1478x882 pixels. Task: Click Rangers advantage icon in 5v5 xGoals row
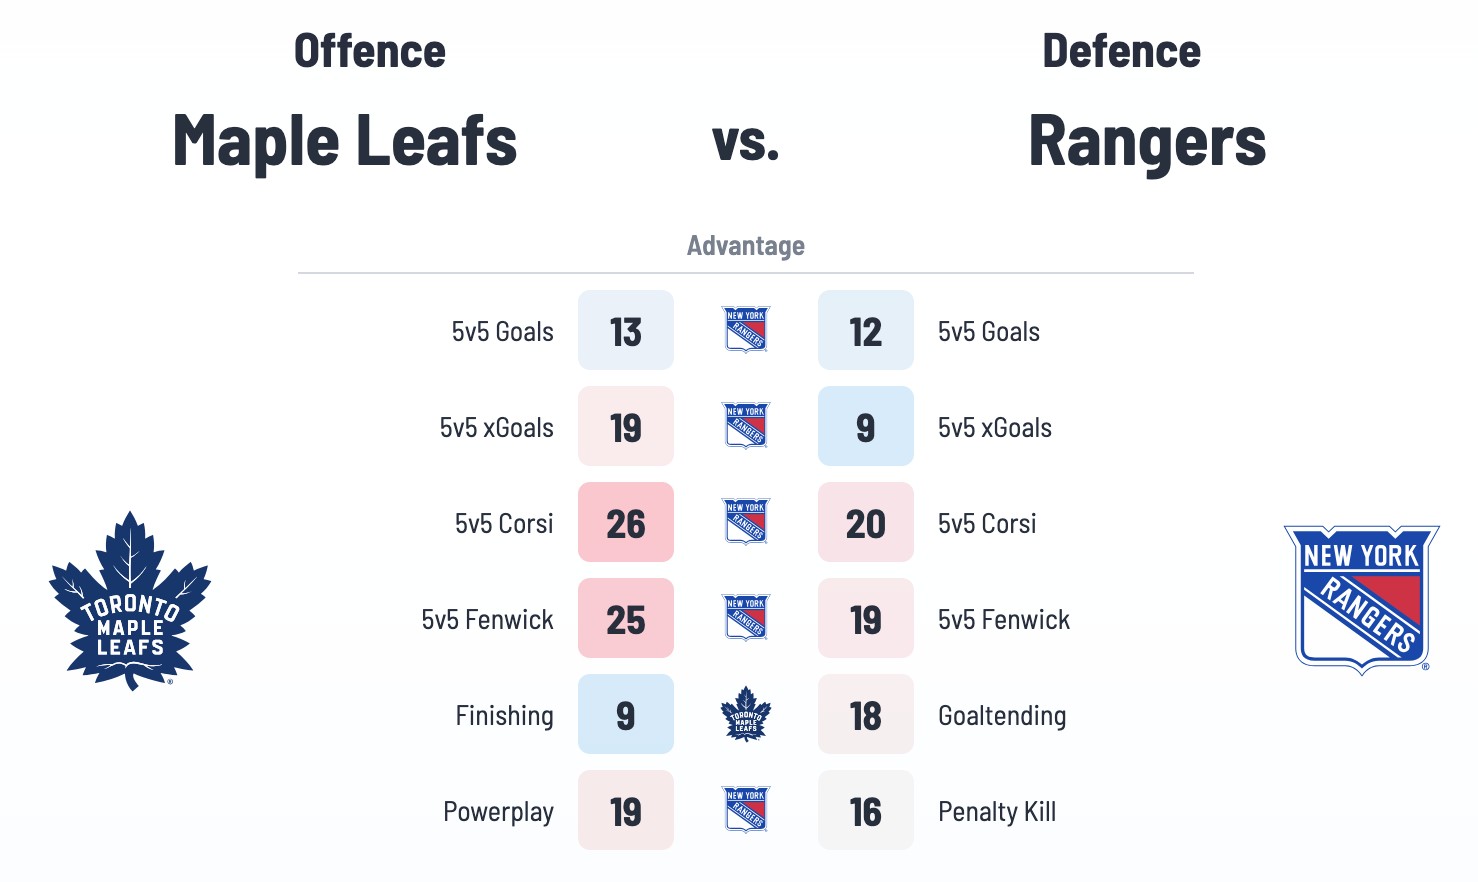pyautogui.click(x=746, y=426)
